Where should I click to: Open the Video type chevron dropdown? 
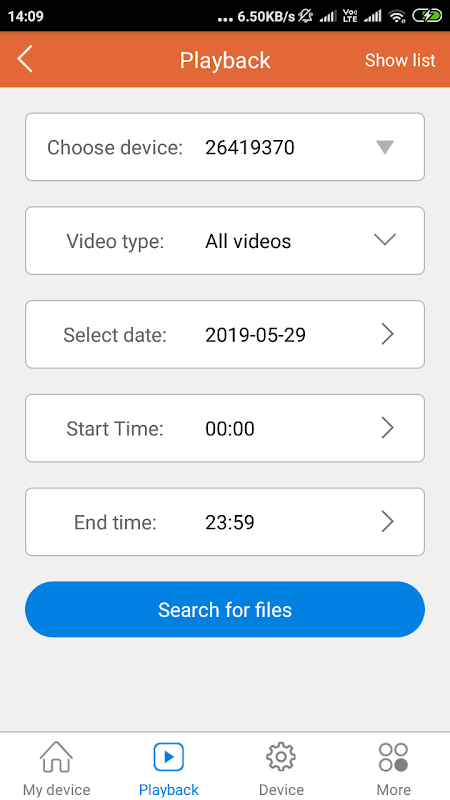pyautogui.click(x=385, y=240)
